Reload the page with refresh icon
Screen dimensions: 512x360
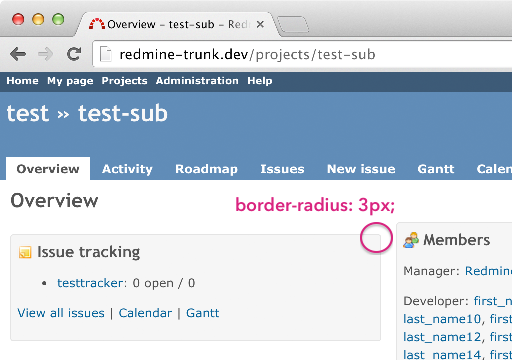click(x=74, y=54)
